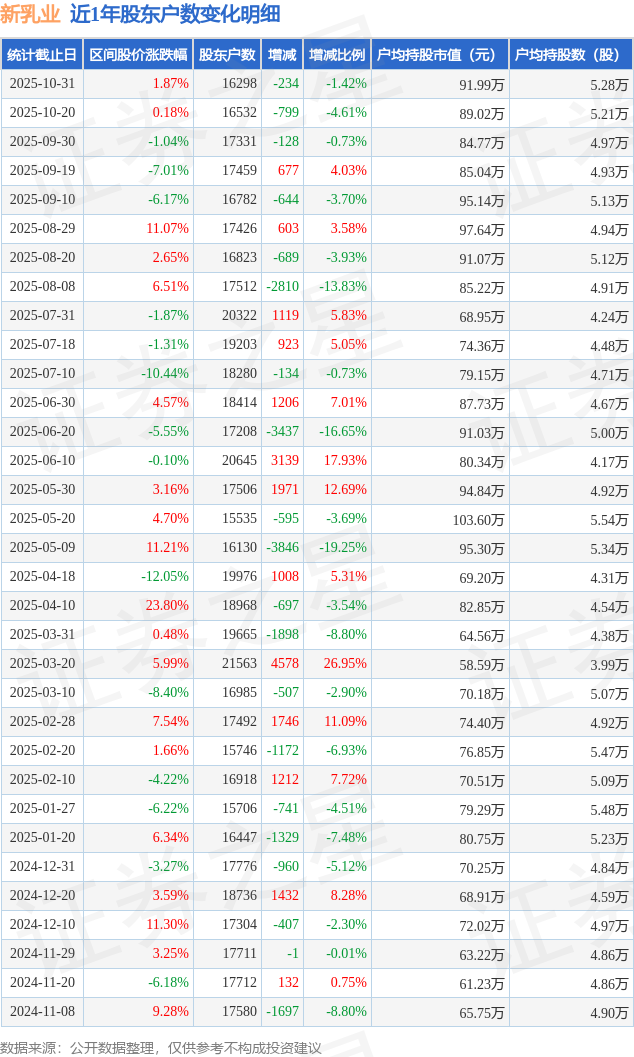Select the -19.25% change ratio cell
Screen dimensions: 634x1057
pos(343,548)
